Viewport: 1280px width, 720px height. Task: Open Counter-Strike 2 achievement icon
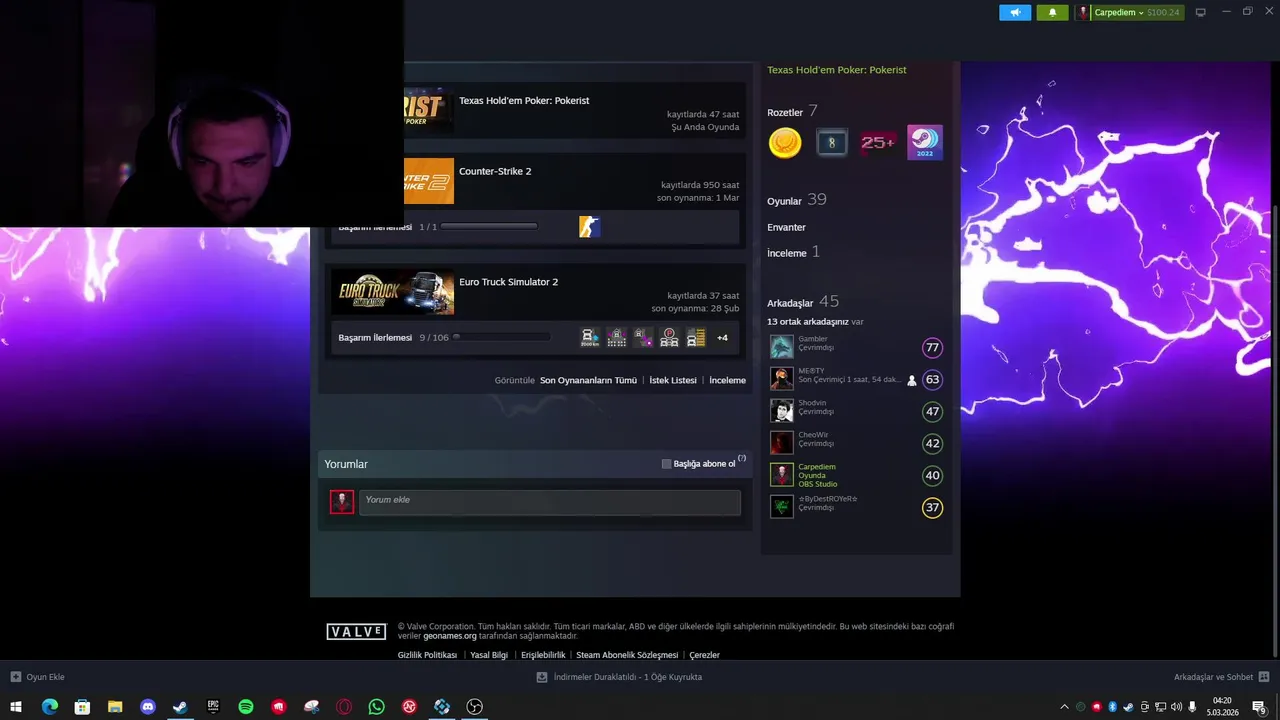(589, 227)
